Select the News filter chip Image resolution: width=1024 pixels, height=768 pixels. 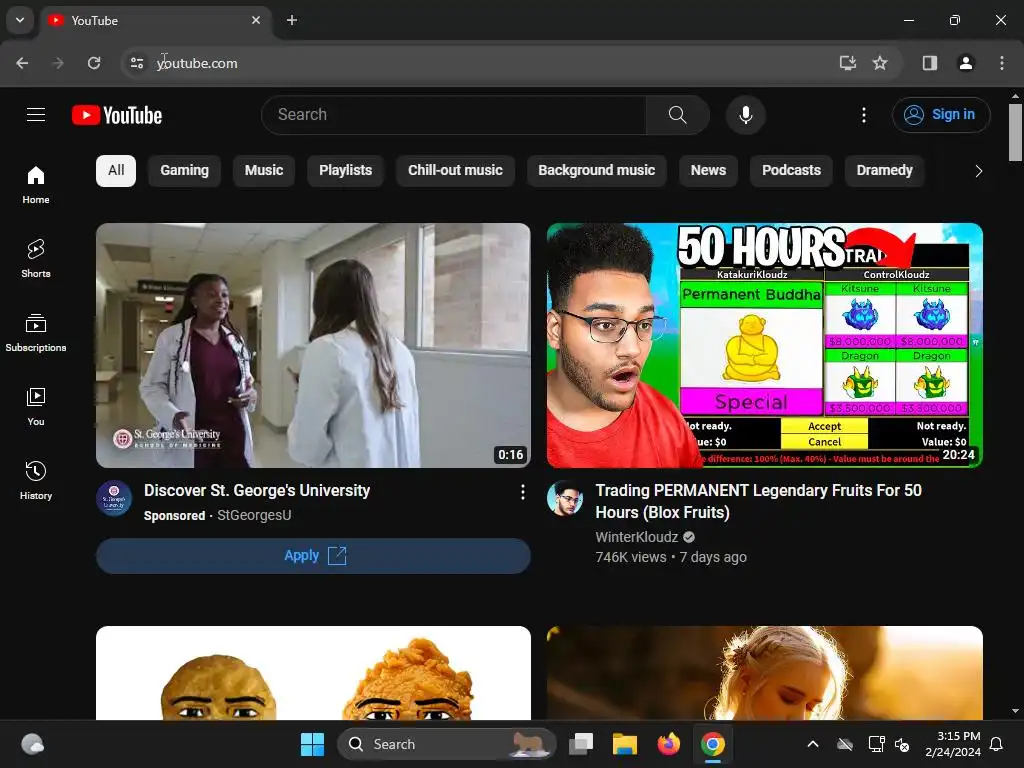[x=708, y=170]
